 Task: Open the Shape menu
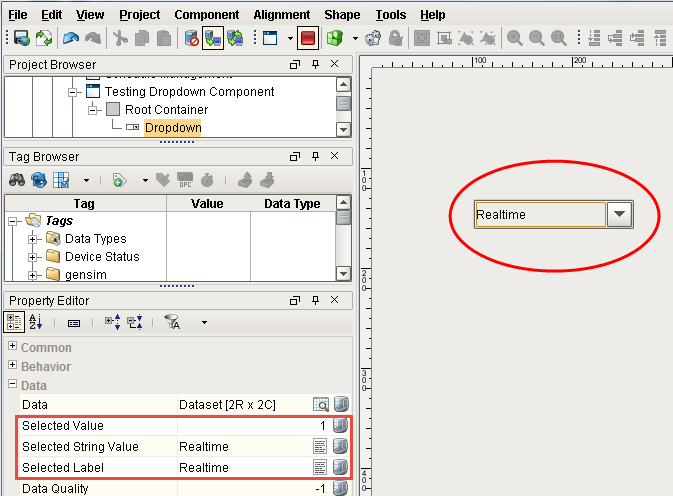coord(342,15)
